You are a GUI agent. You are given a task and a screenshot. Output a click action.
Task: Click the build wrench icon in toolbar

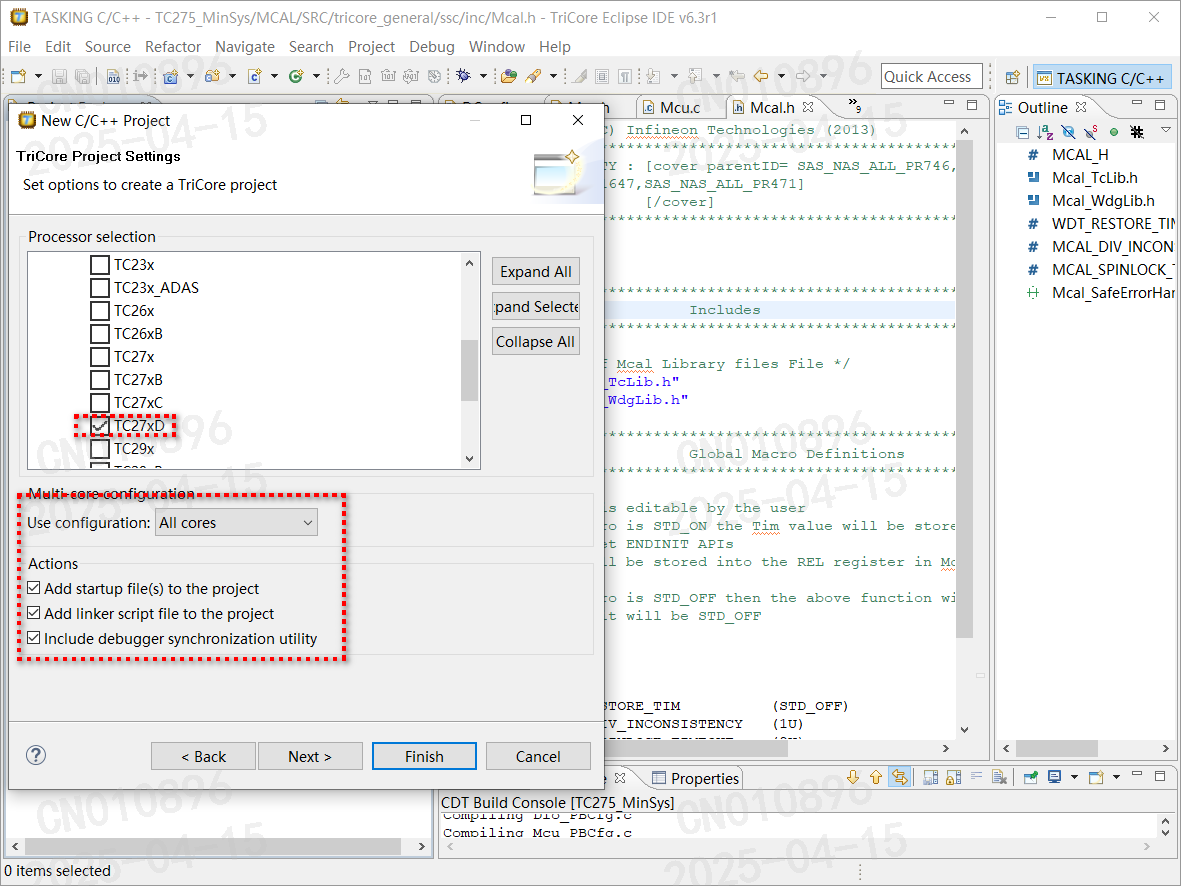tap(341, 76)
